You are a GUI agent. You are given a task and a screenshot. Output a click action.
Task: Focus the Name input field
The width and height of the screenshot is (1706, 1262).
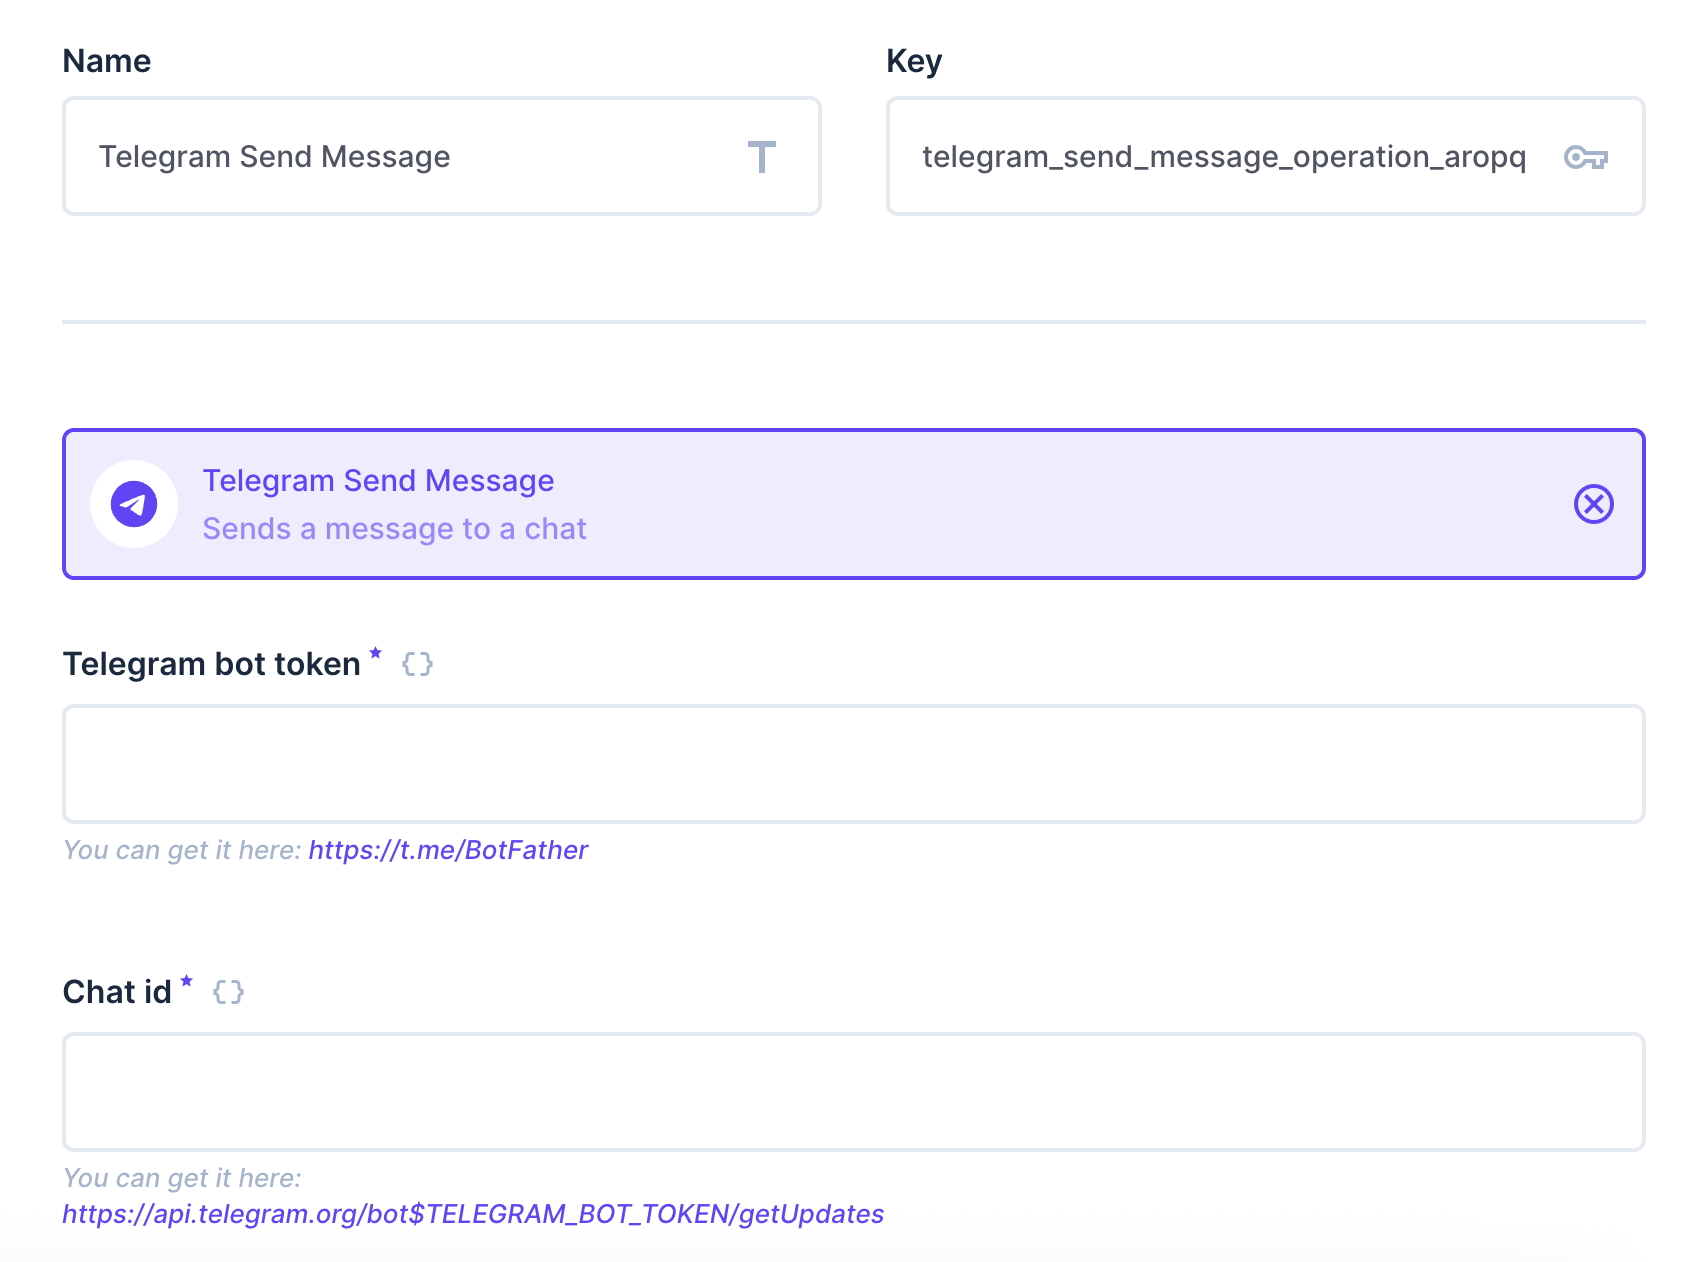442,156
